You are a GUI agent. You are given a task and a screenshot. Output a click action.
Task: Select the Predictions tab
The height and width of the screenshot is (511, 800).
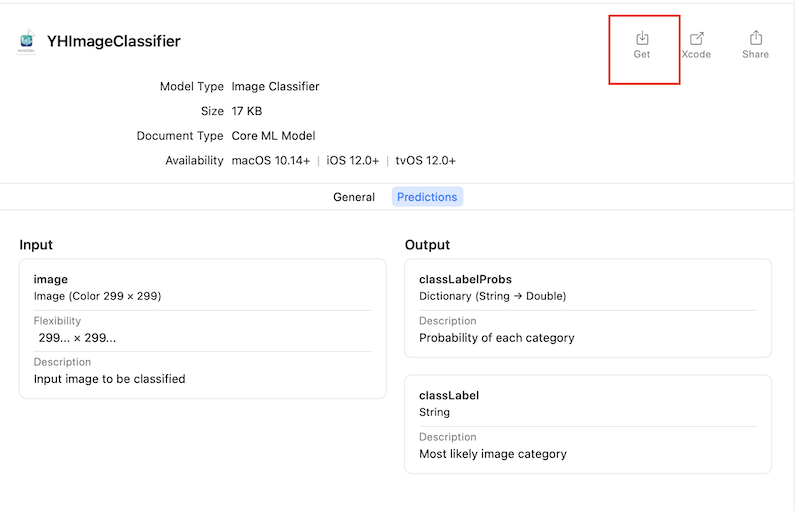coord(427,197)
